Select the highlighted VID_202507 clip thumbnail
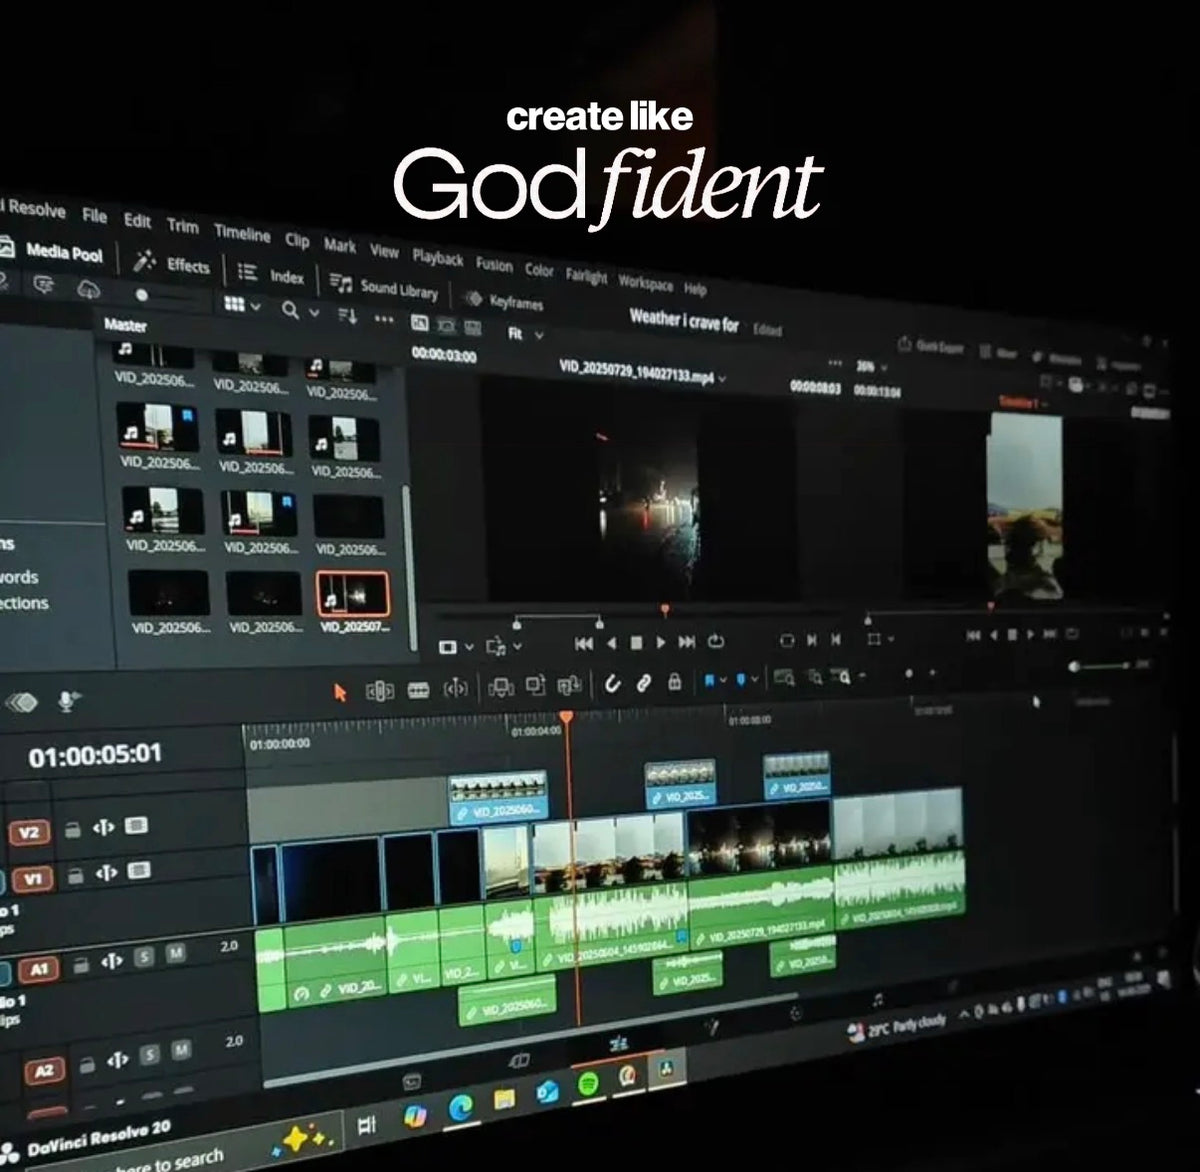 pos(352,593)
